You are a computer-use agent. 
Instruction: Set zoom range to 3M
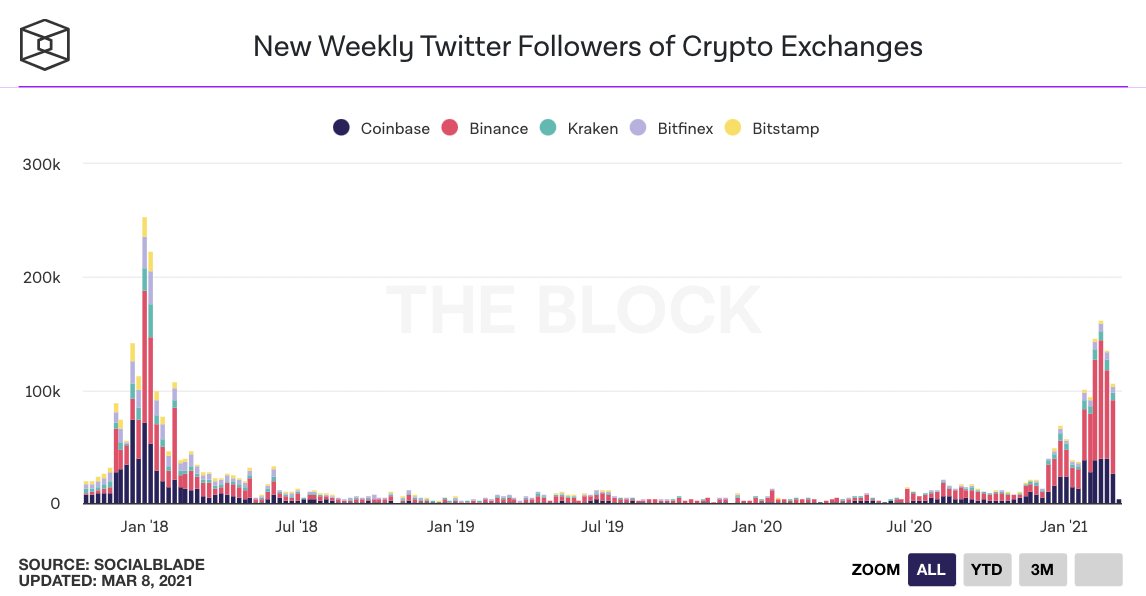(1042, 569)
